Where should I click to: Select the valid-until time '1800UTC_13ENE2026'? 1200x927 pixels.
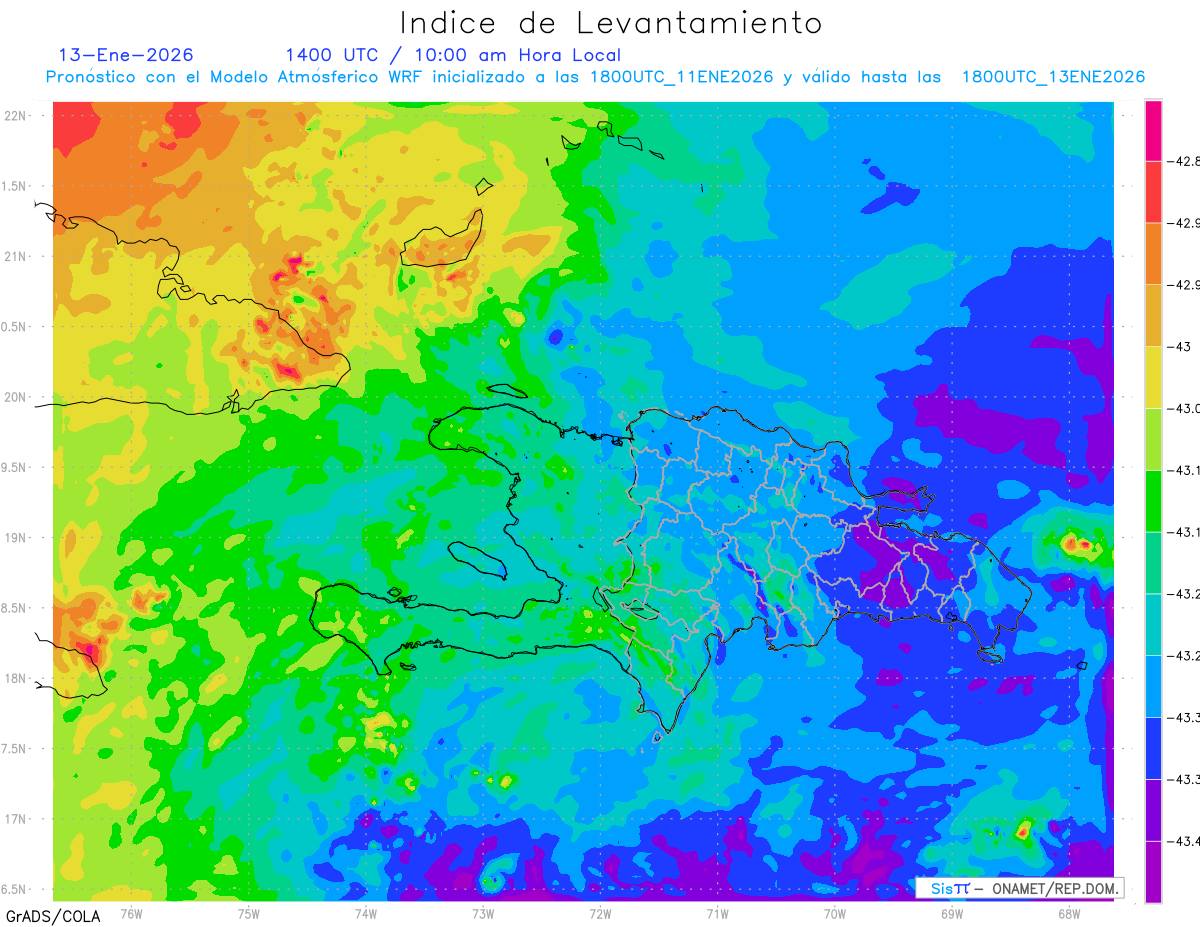[1053, 77]
